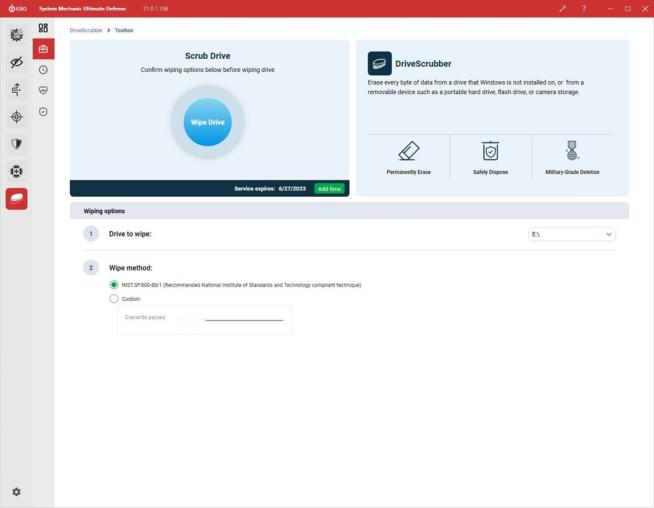Click the iolo logo in title bar

(x=18, y=8)
